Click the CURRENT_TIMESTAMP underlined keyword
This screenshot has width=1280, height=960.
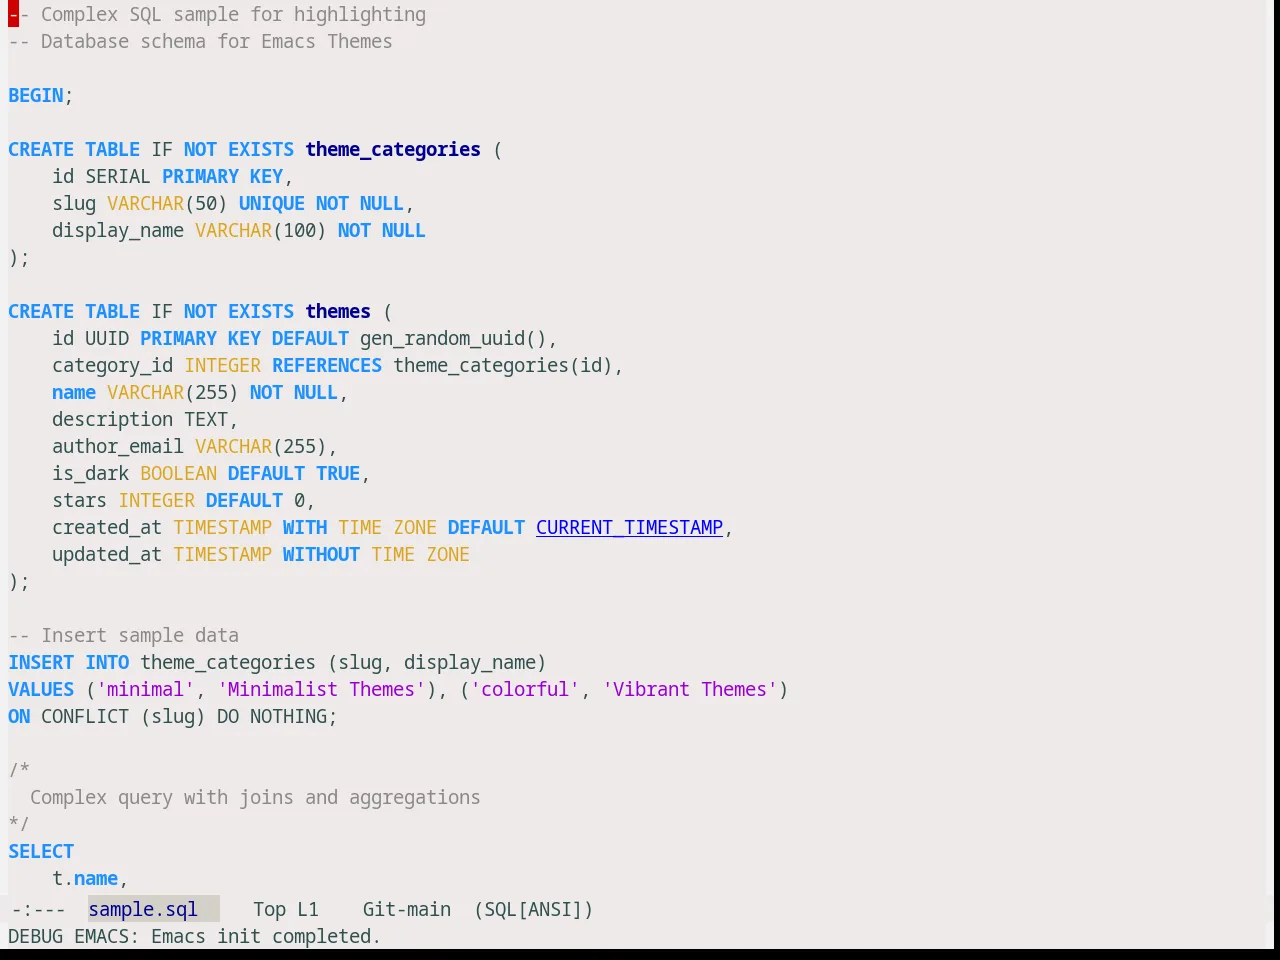[629, 527]
